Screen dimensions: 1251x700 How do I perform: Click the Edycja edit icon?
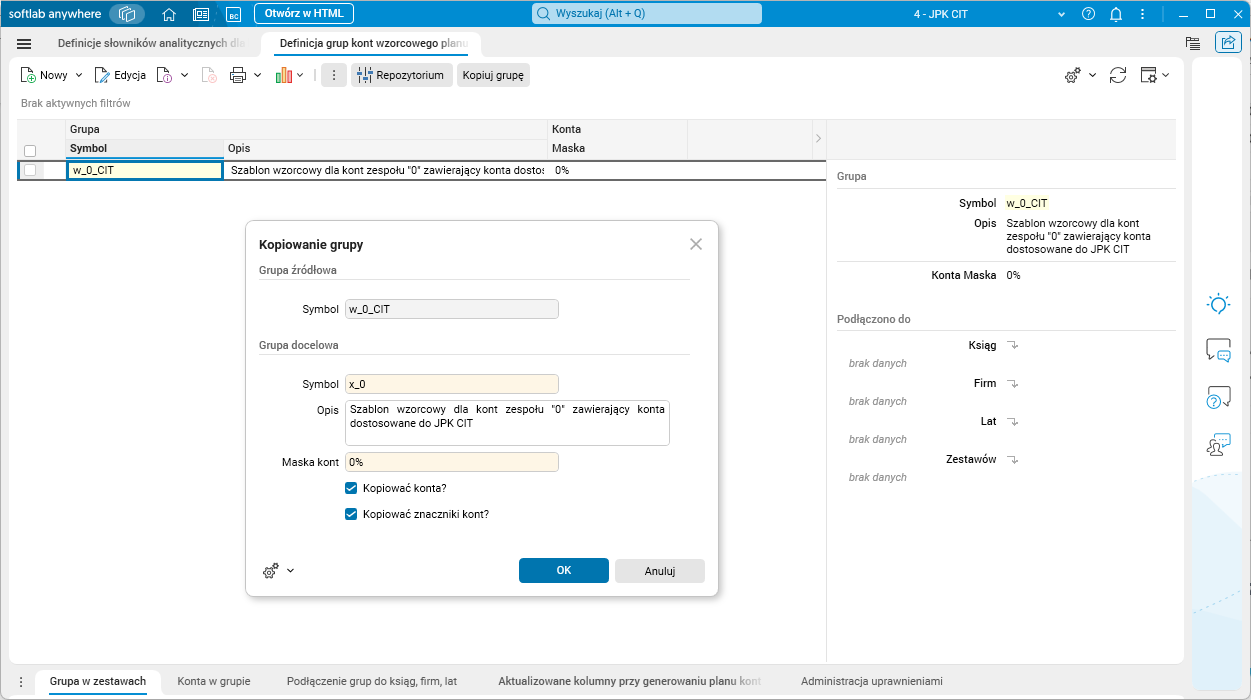pos(102,75)
